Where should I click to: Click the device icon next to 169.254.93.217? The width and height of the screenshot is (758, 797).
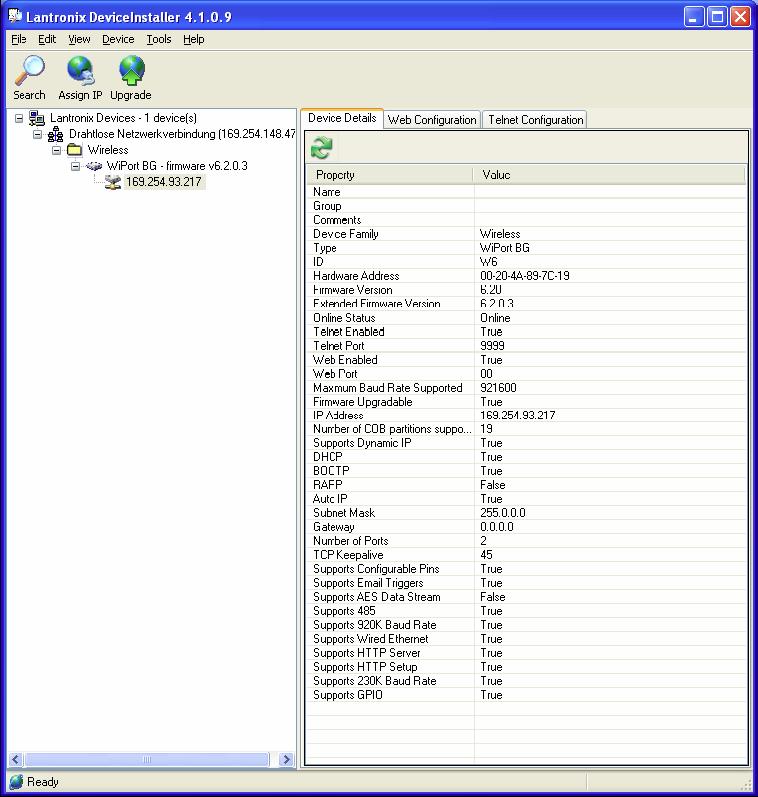click(112, 182)
